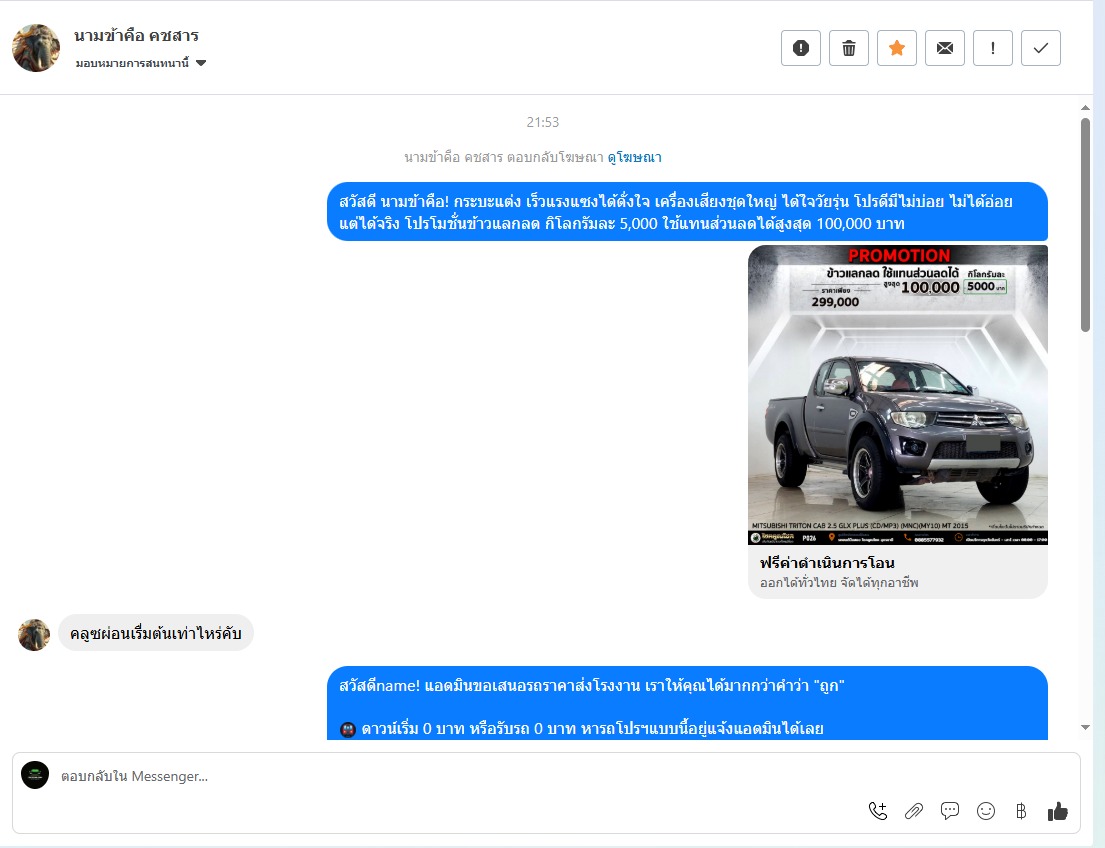Open นามข้าคือ คชสาร profile picture in header
This screenshot has height=848, width=1105.
(36, 48)
